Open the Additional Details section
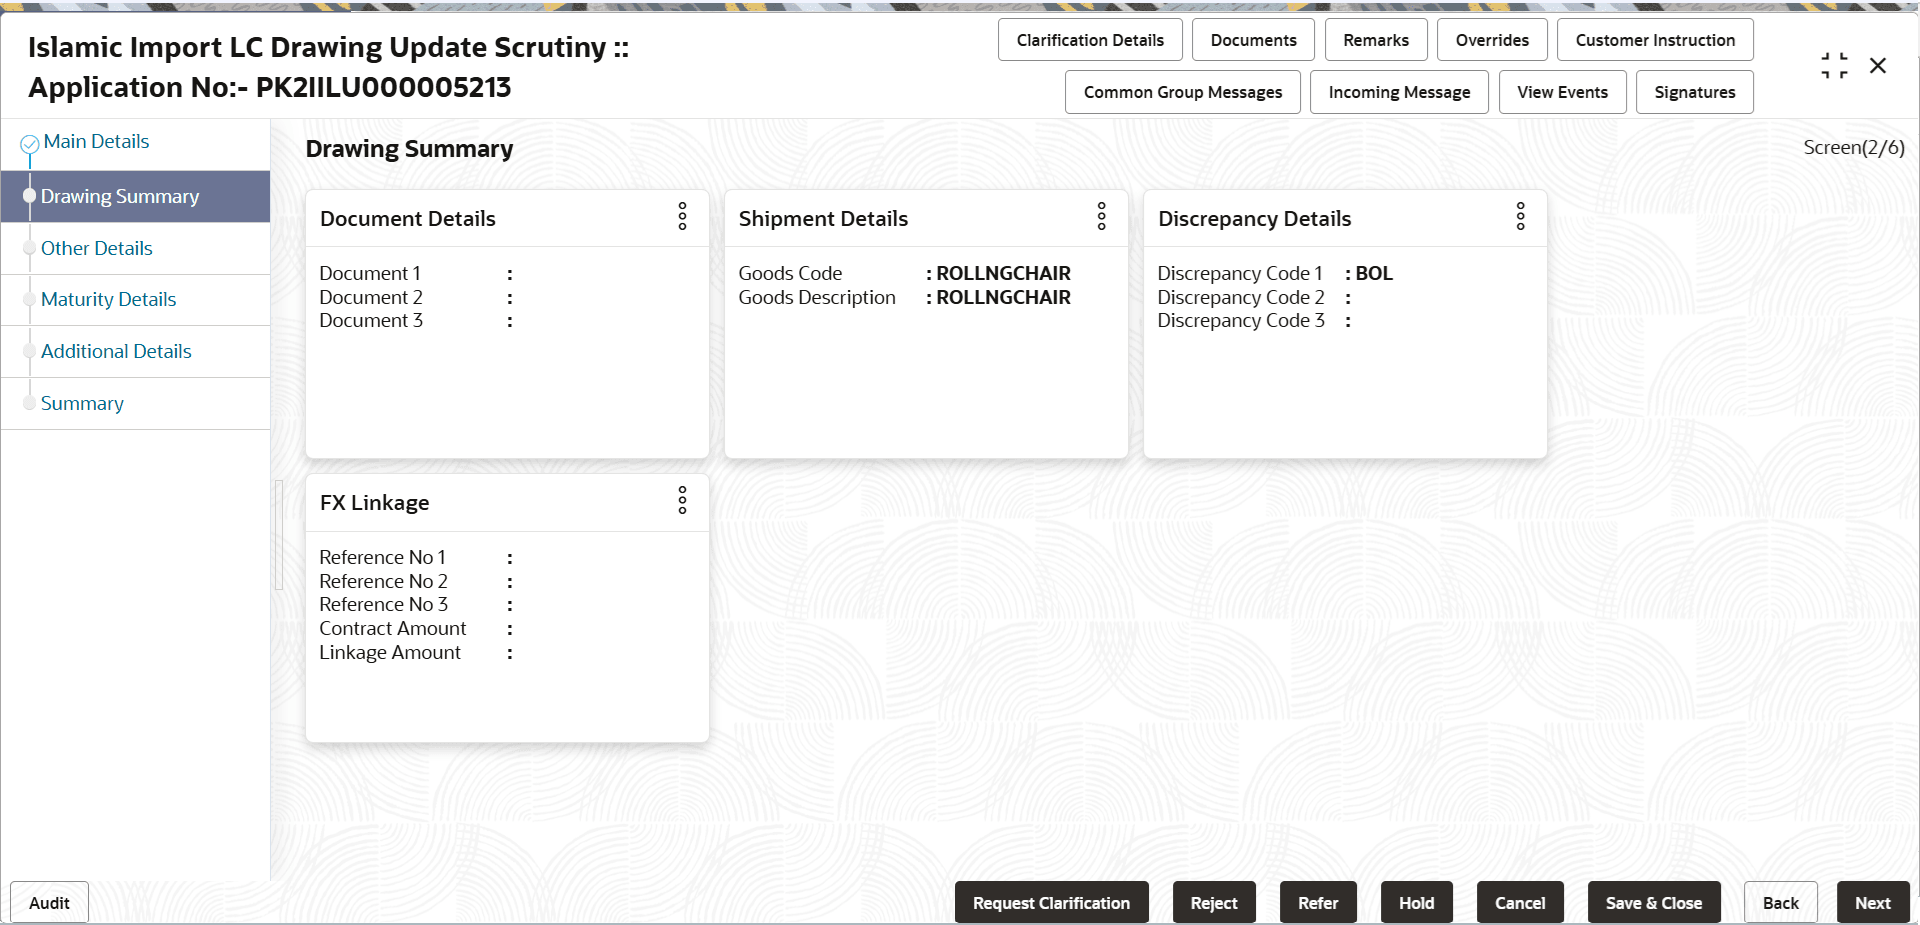1920x925 pixels. (x=115, y=351)
